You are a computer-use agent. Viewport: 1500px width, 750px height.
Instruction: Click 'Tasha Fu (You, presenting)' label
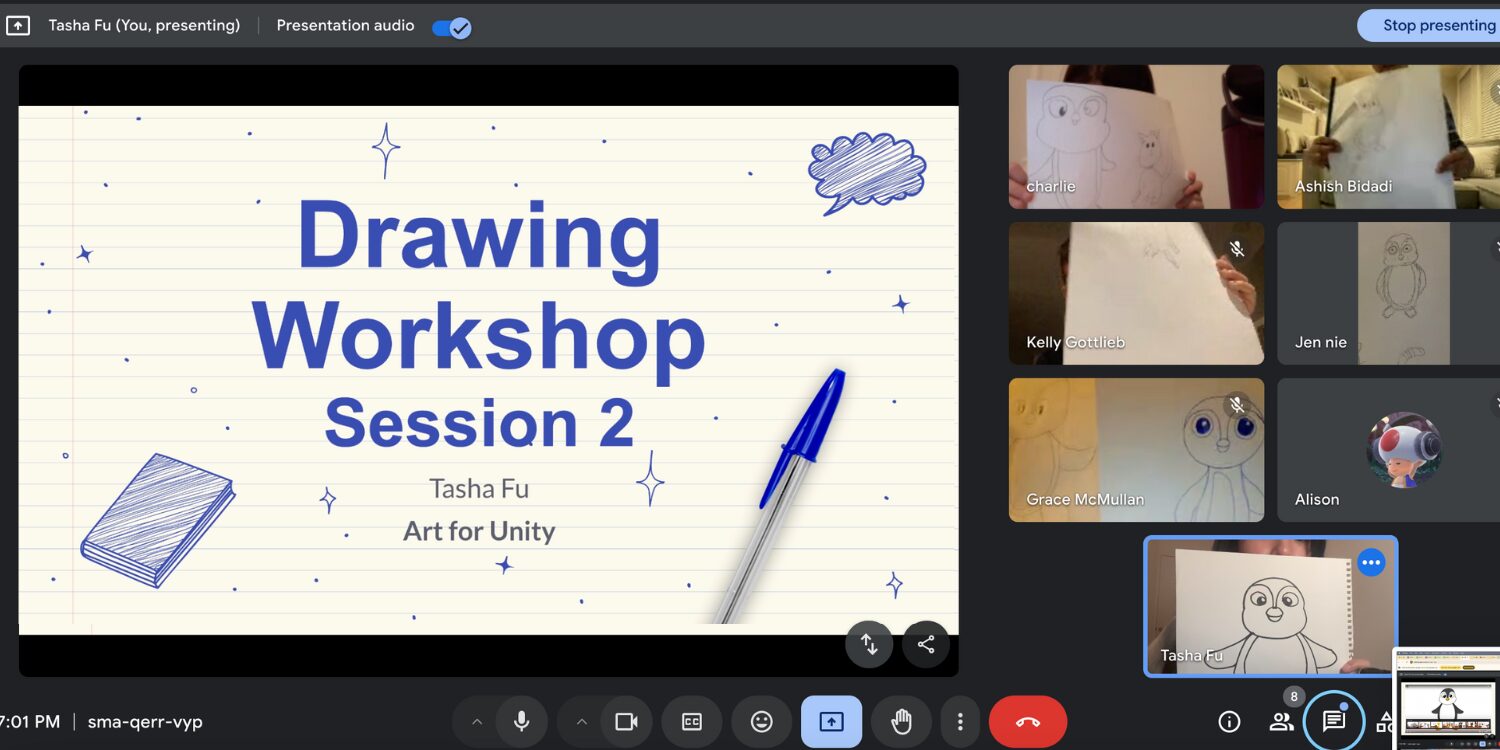(144, 26)
